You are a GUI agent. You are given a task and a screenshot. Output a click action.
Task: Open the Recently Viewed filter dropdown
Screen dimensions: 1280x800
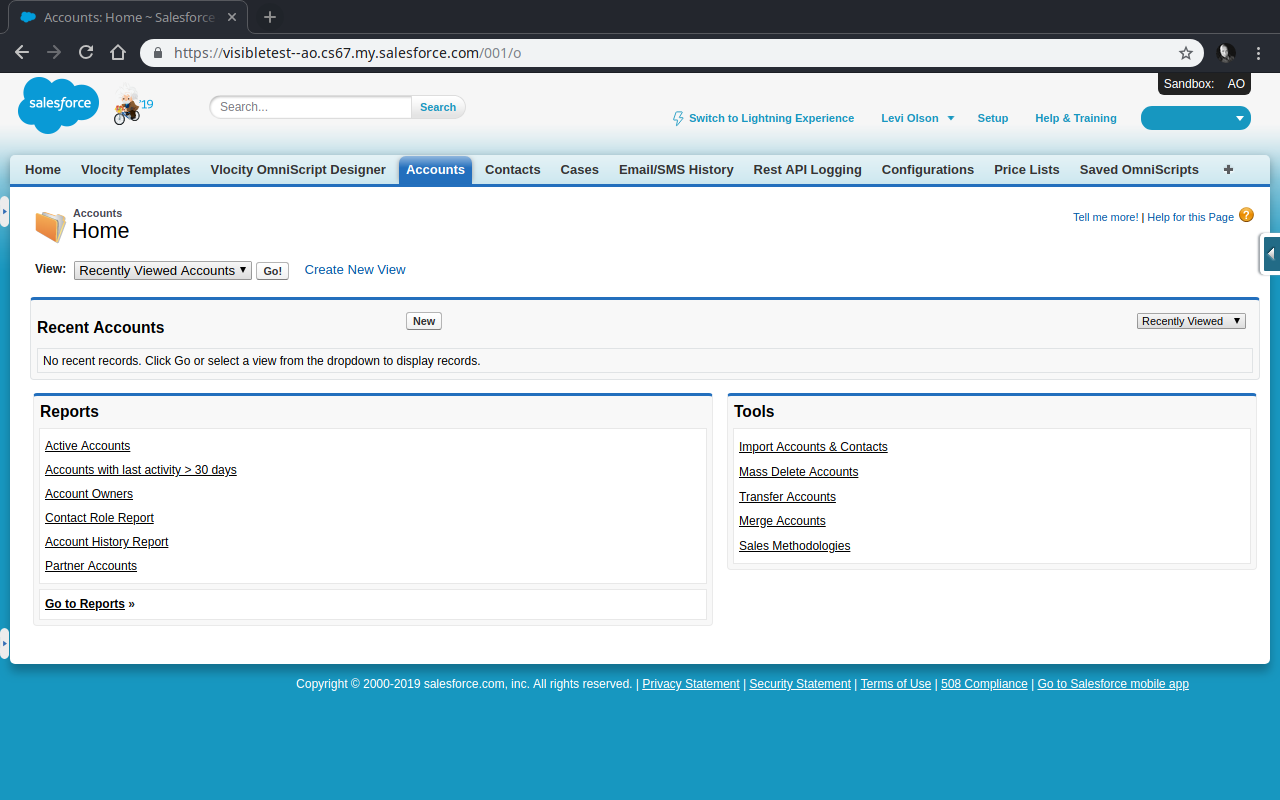(1191, 321)
